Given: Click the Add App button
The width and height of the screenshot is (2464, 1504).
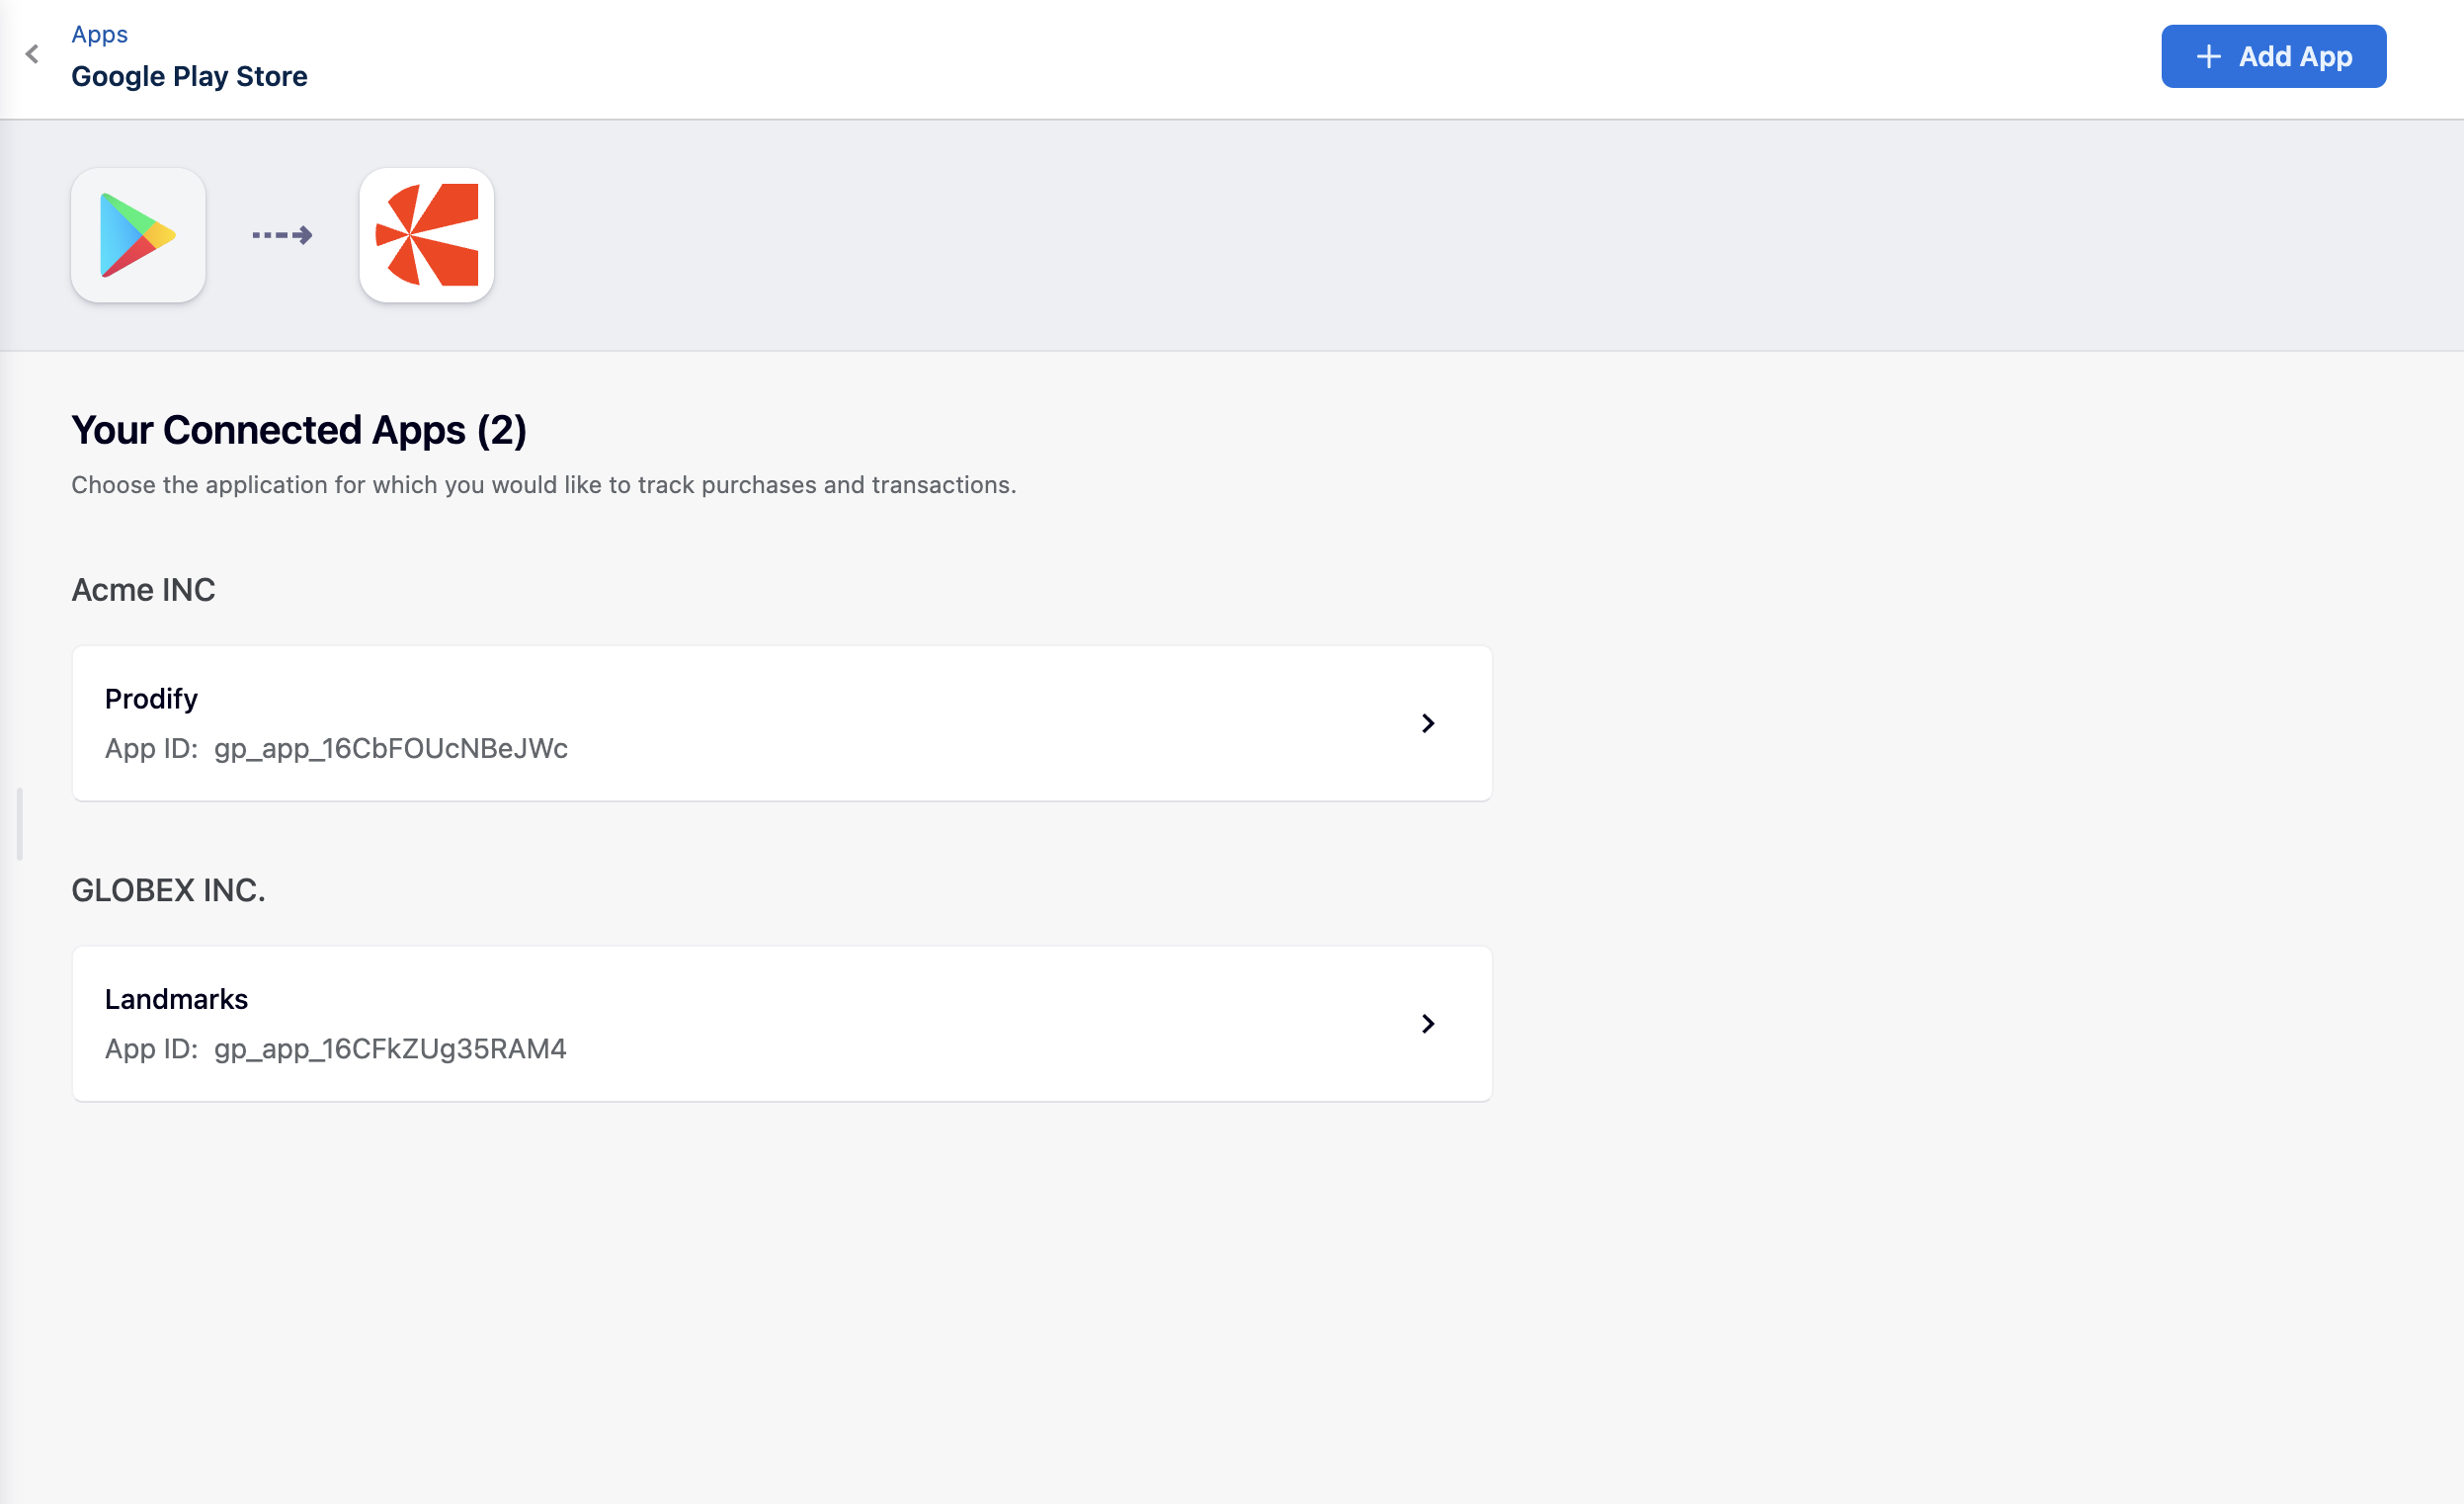Looking at the screenshot, I should 2273,56.
